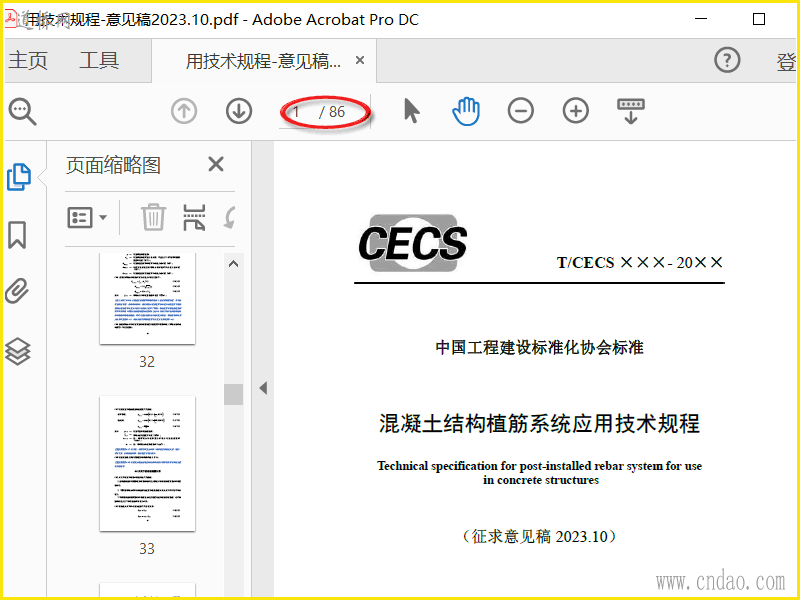Click the title 混凝土结构植筋系统应用技术规程

point(539,423)
